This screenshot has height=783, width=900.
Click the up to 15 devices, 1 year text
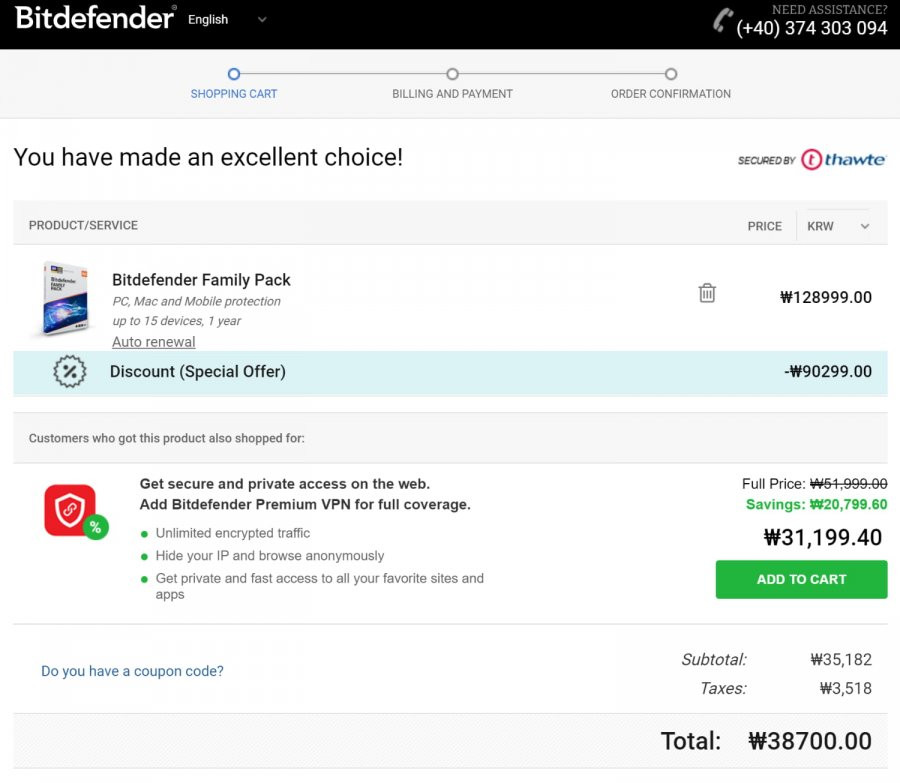177,321
